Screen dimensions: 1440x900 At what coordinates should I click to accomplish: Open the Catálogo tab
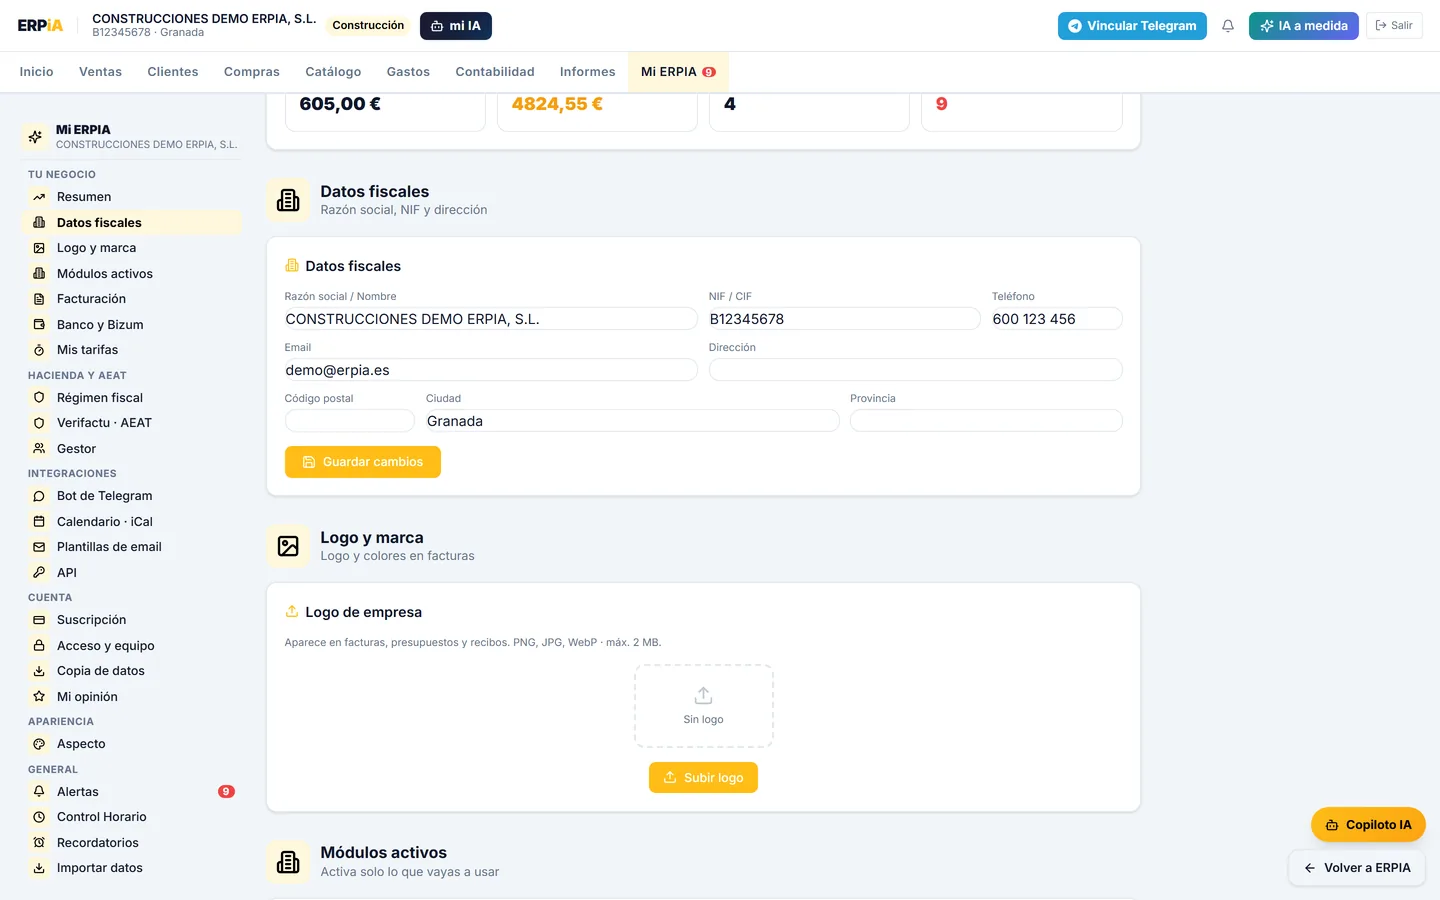333,72
